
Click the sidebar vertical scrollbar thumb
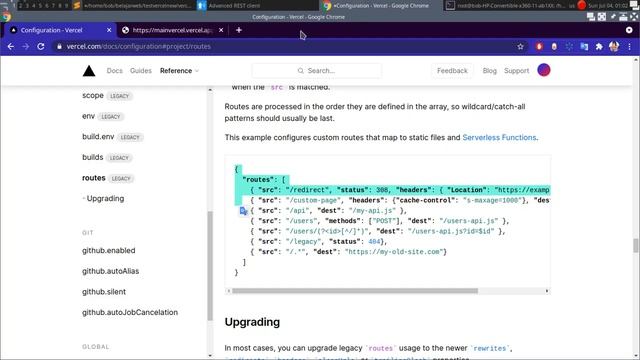210,266
